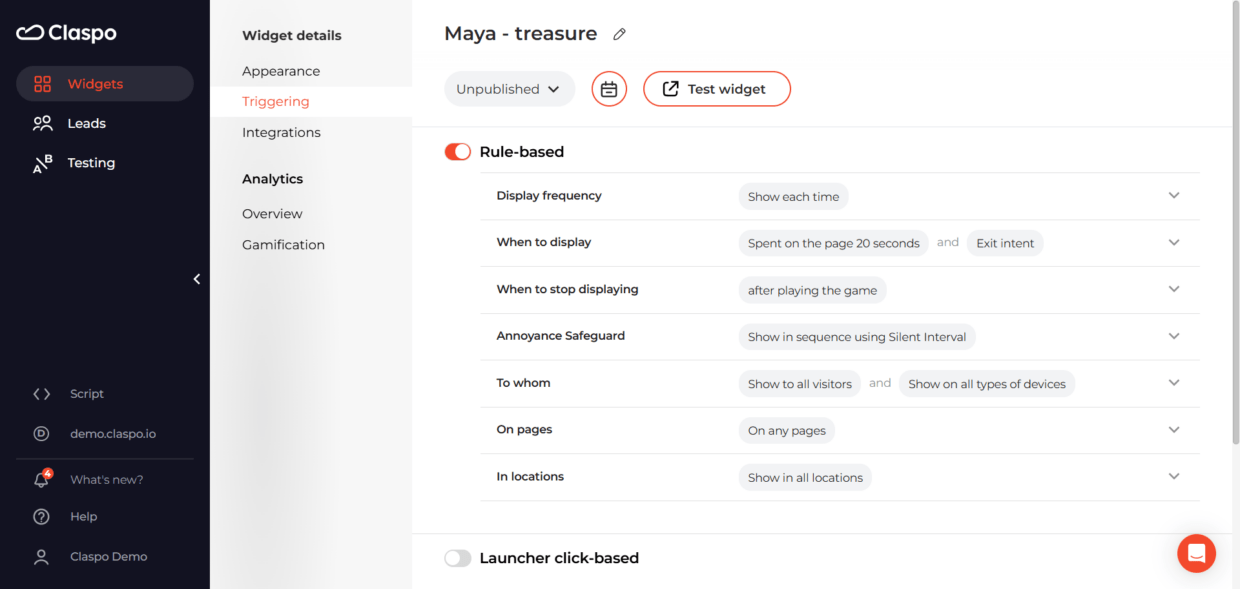Open the Unpublished status dropdown
The image size is (1240, 589).
point(509,89)
